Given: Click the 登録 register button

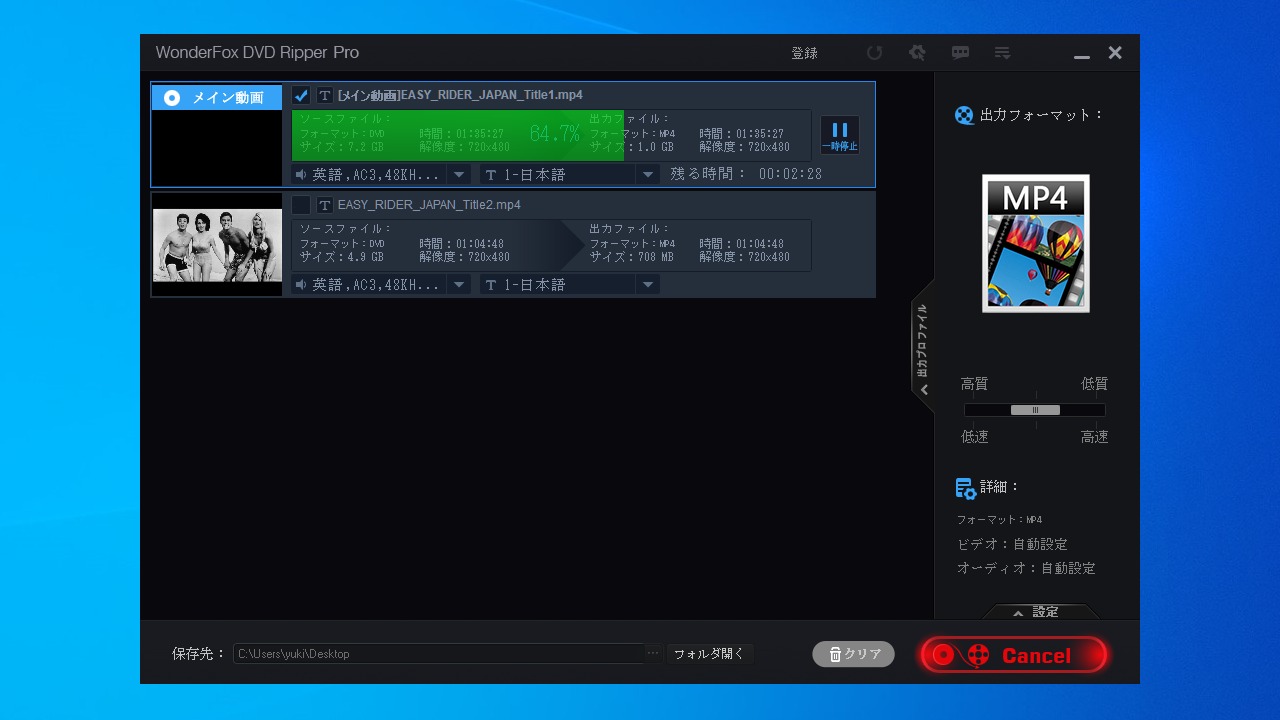Looking at the screenshot, I should [x=804, y=53].
